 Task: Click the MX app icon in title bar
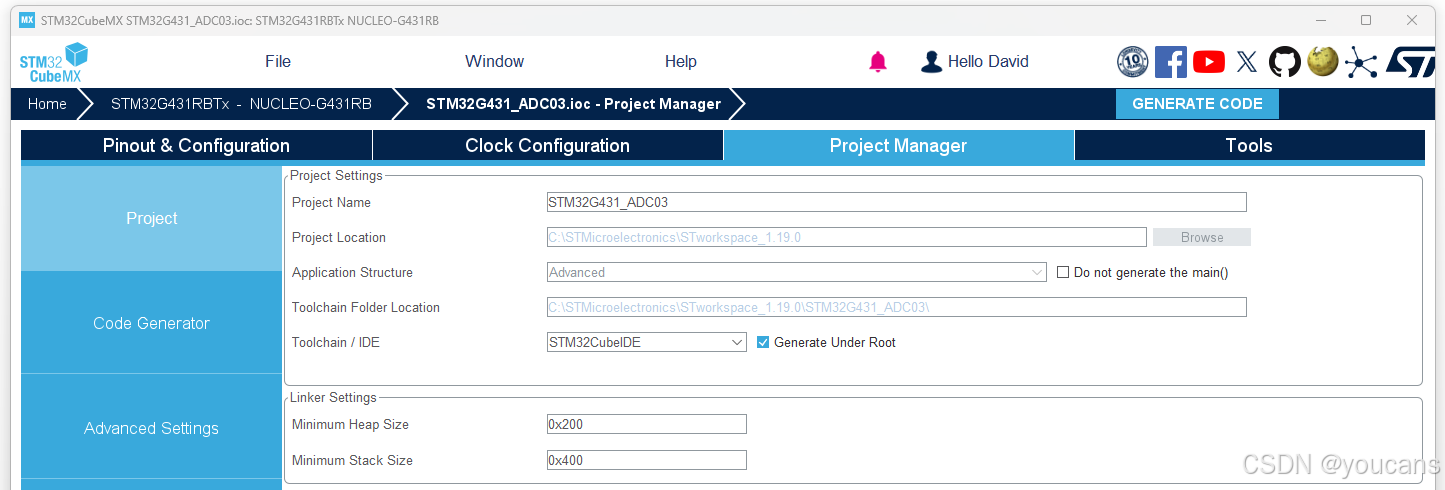click(x=27, y=20)
